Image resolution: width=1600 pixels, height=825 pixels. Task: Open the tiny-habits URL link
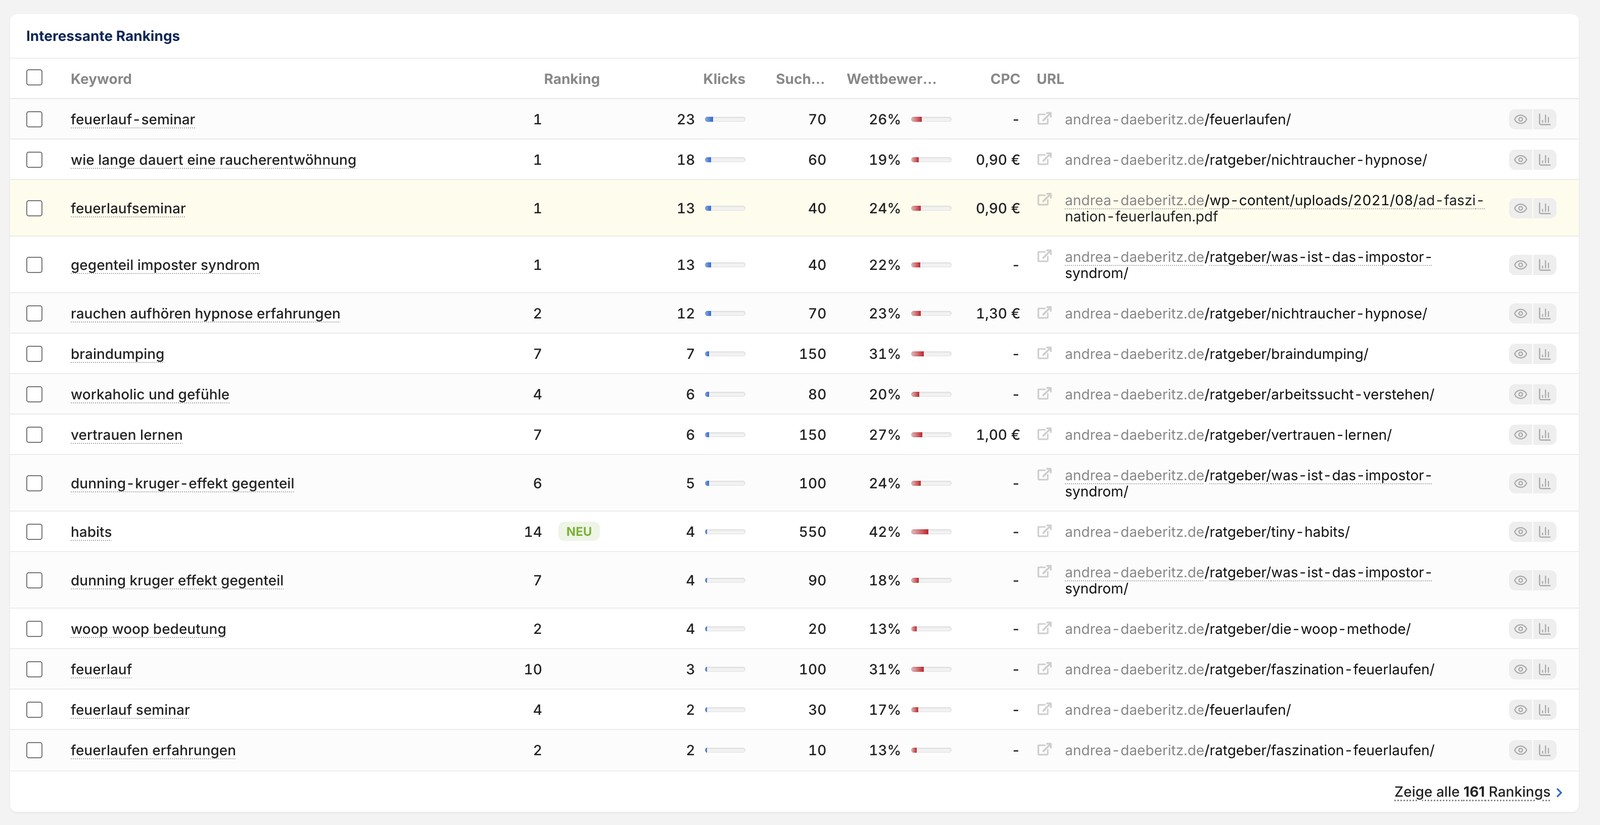click(x=1207, y=532)
